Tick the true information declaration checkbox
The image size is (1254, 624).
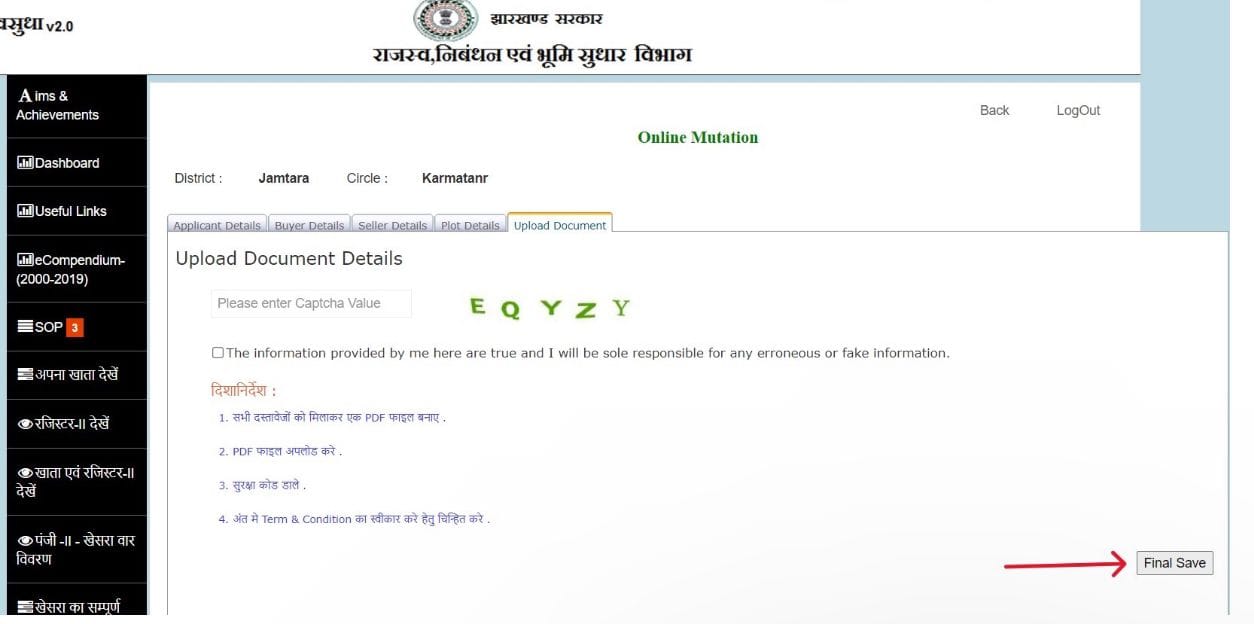218,353
